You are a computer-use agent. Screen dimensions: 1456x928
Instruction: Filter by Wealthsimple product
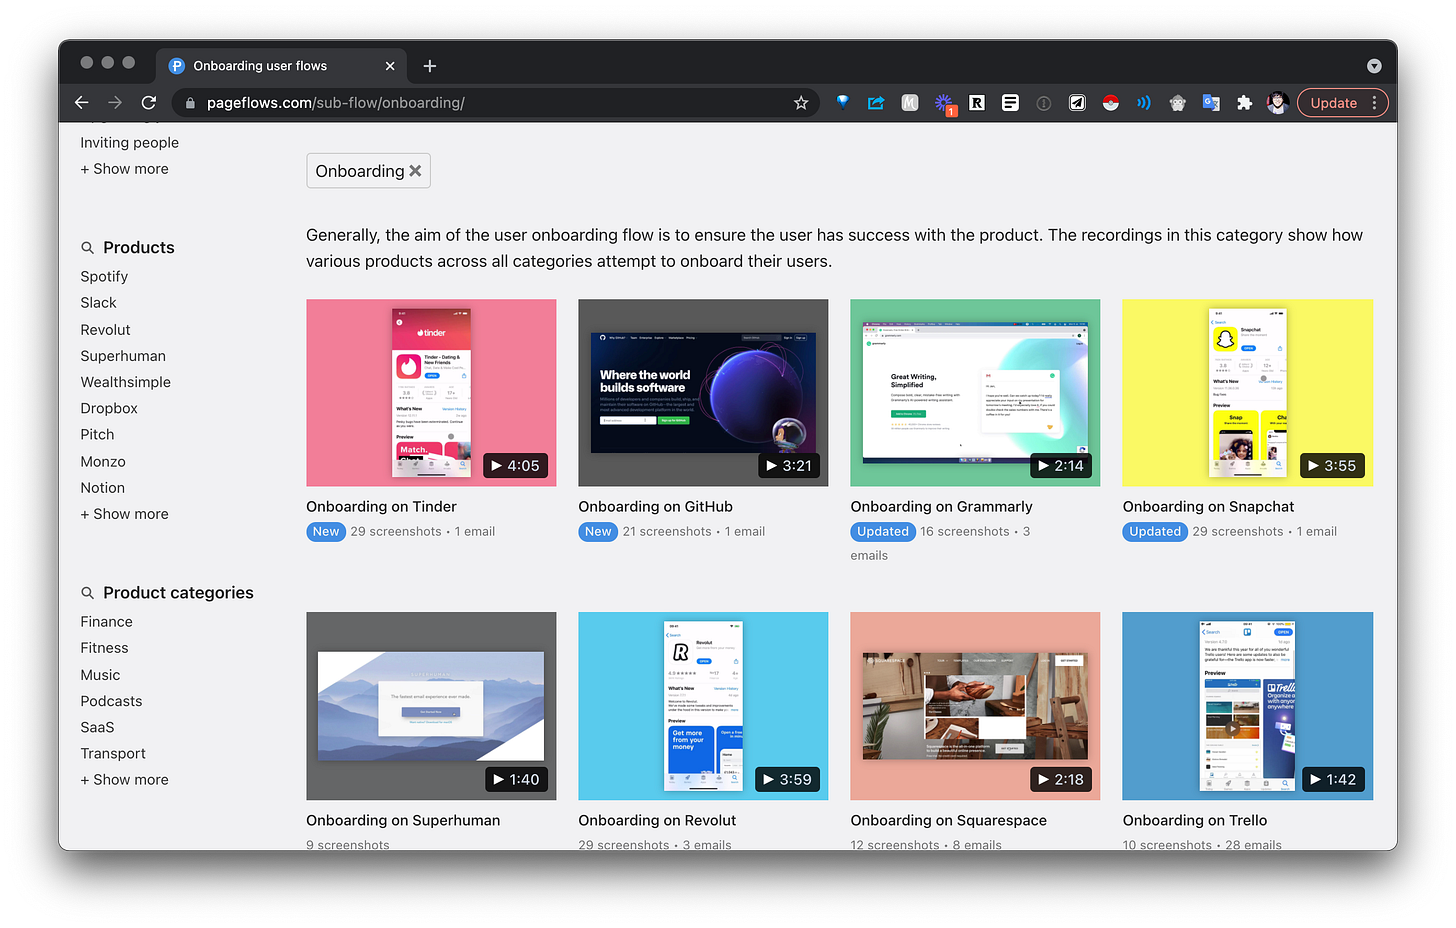126,382
